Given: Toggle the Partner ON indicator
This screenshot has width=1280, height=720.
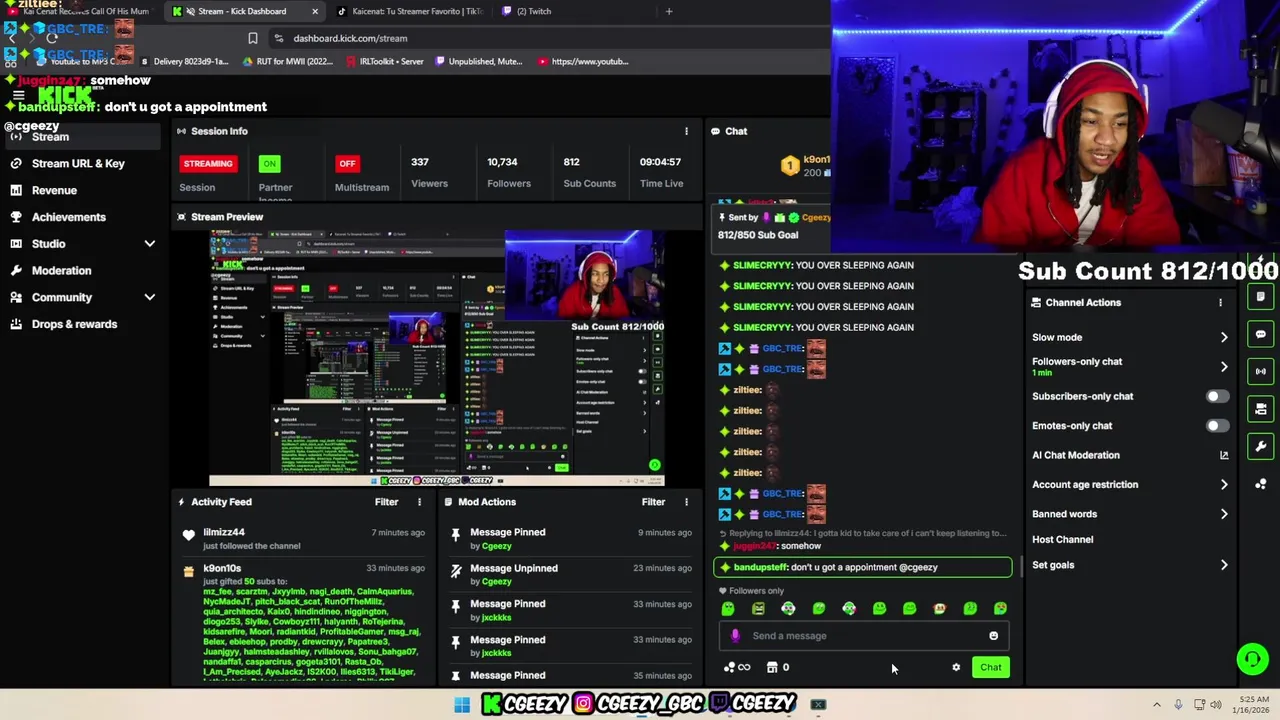Looking at the screenshot, I should (269, 163).
